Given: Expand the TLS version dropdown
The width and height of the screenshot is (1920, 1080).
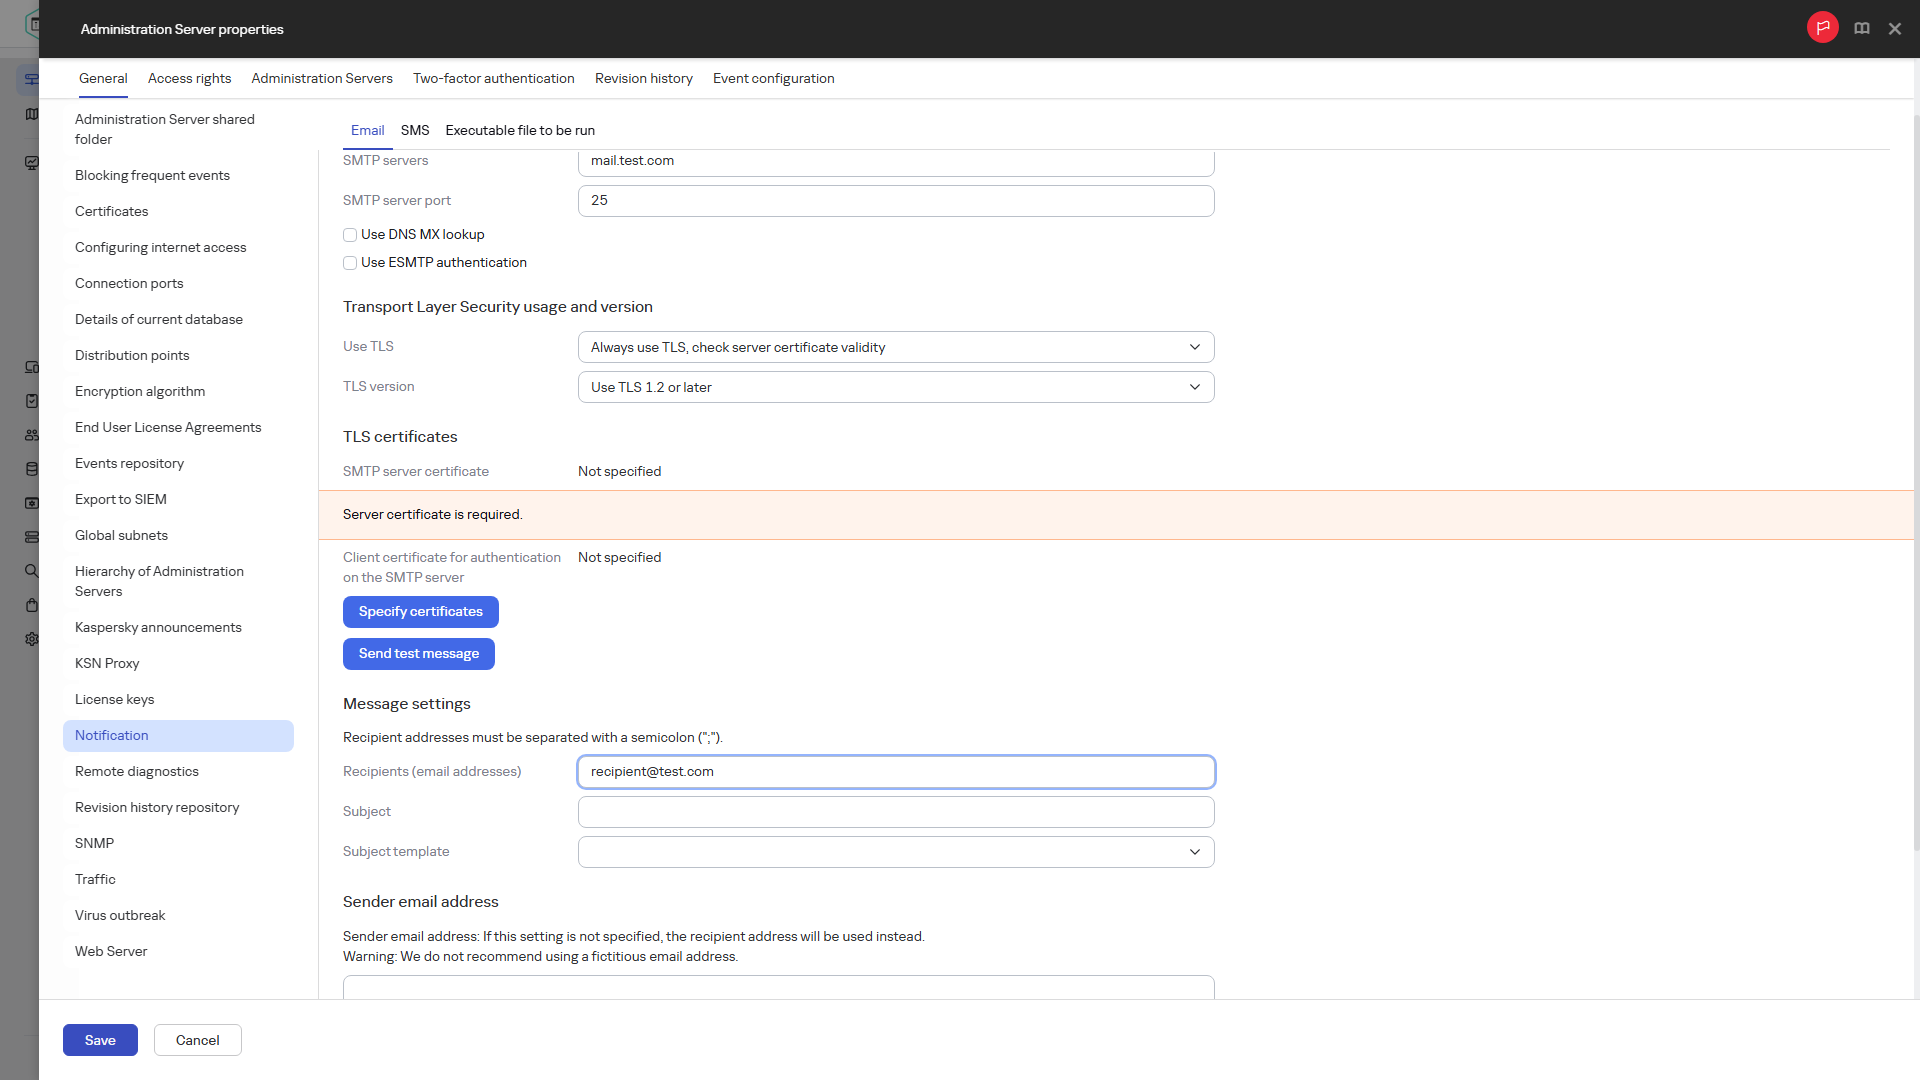Looking at the screenshot, I should pos(896,387).
